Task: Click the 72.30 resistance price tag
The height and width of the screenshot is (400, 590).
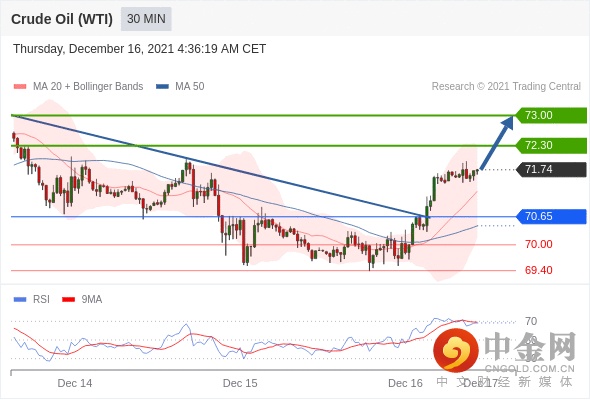Action: click(x=551, y=145)
